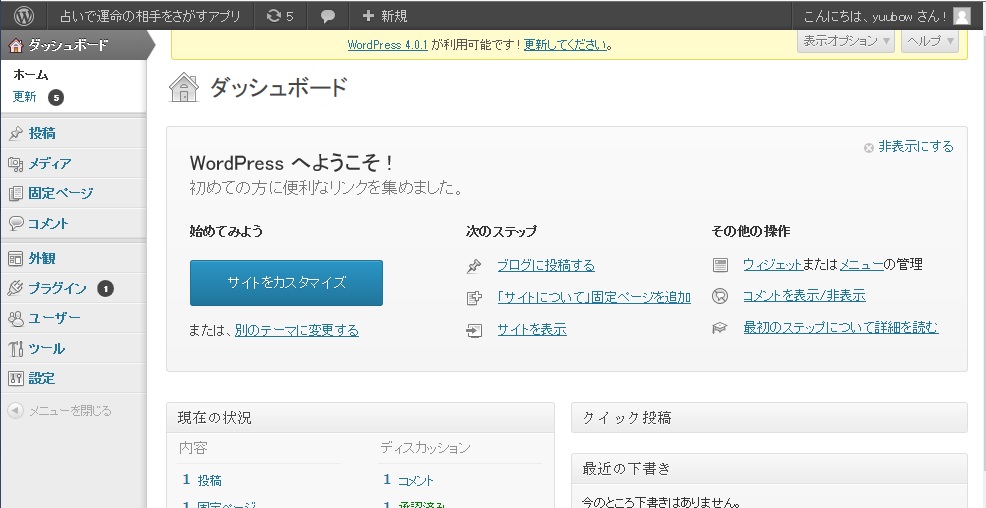Select 更新 in the dashboard submenu
Screen dimensions: 986x508
click(x=25, y=97)
